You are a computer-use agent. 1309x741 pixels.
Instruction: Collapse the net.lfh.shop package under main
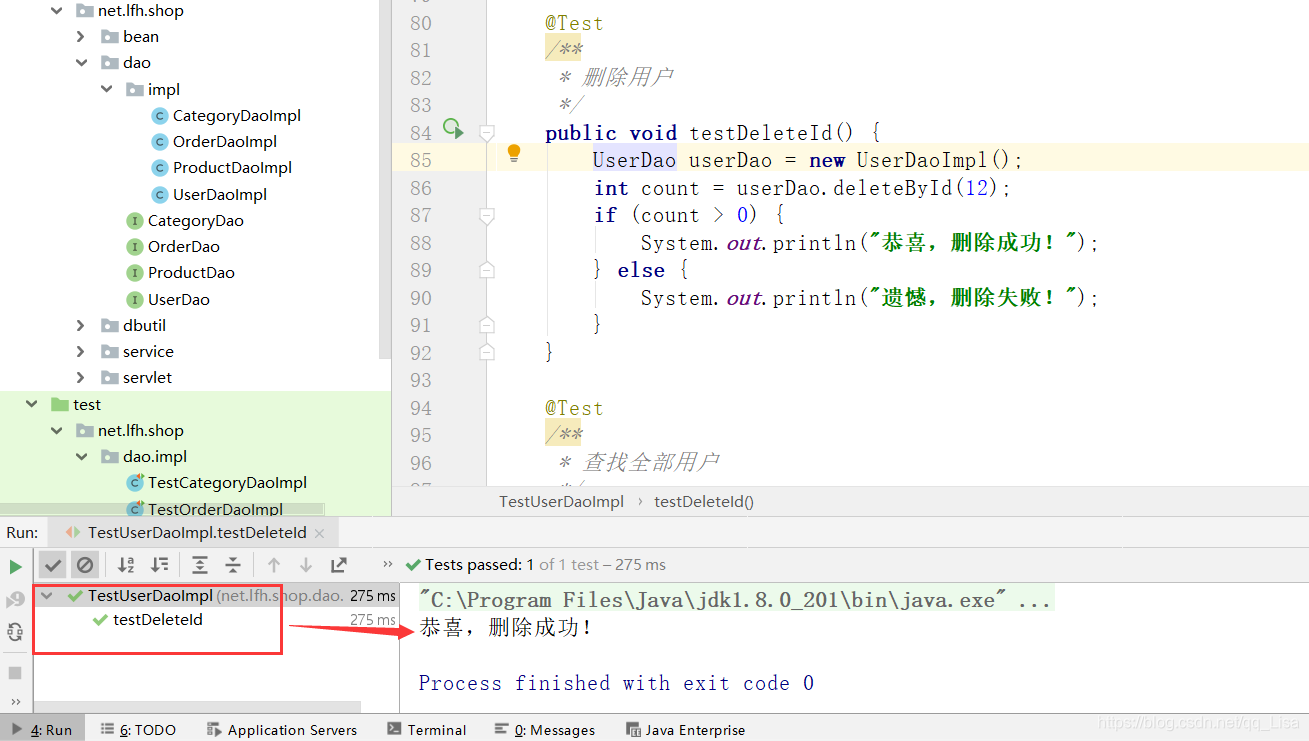tap(57, 11)
